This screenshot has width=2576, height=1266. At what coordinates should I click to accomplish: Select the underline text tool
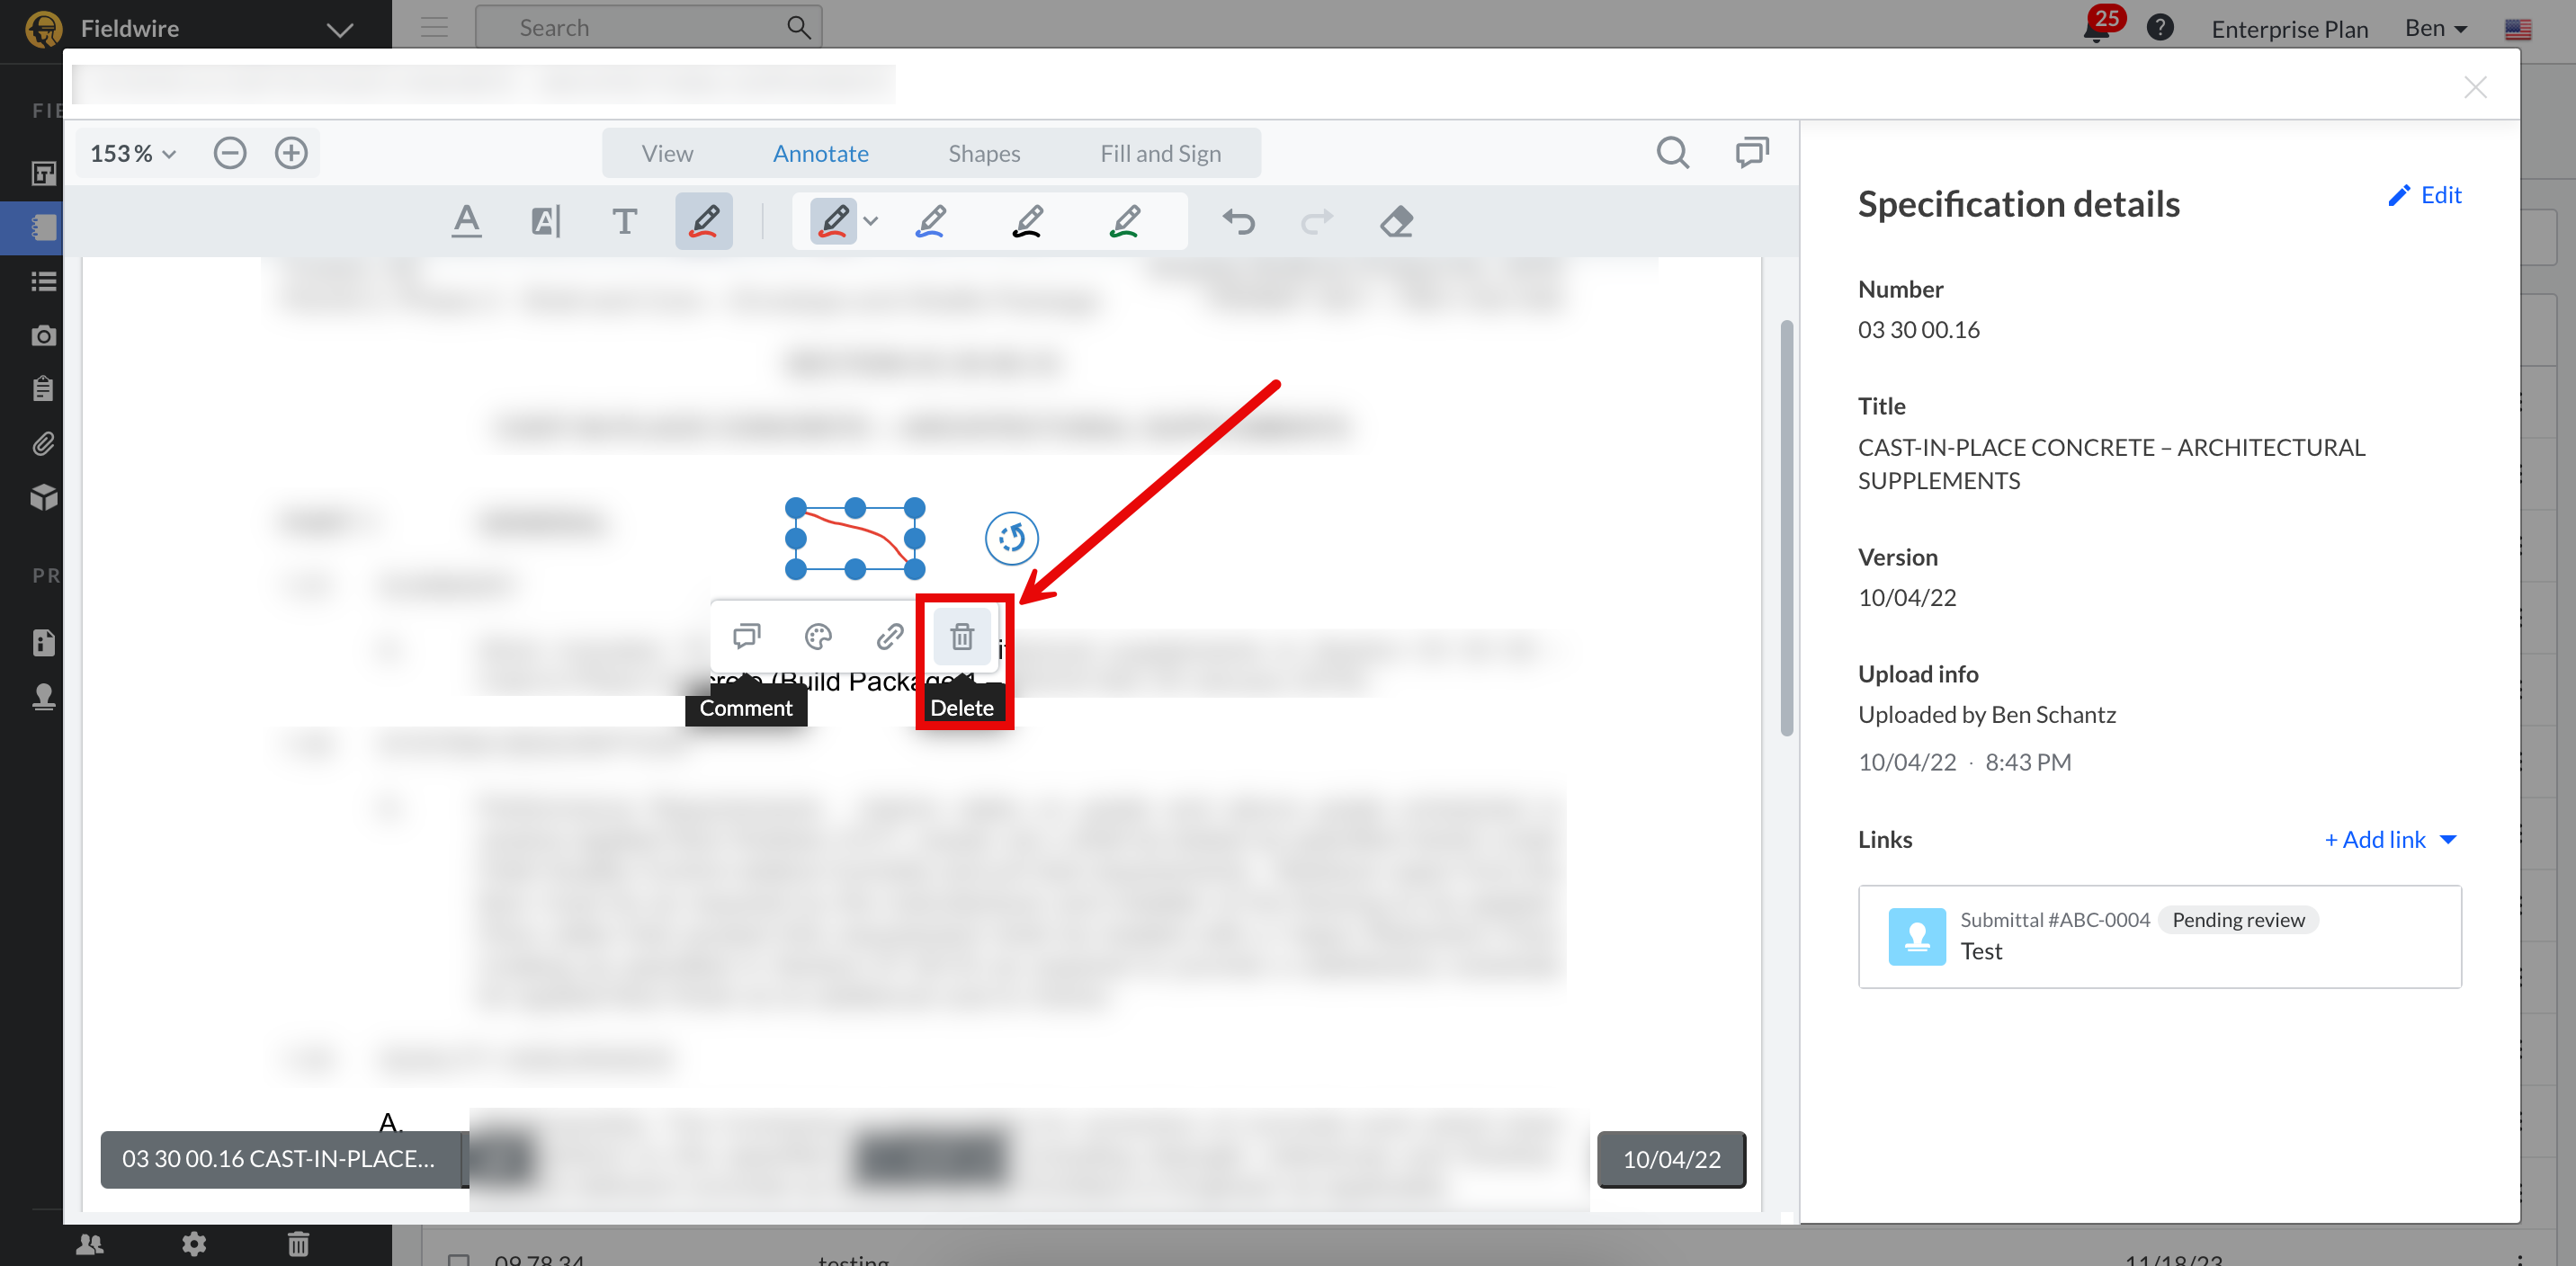pyautogui.click(x=466, y=221)
